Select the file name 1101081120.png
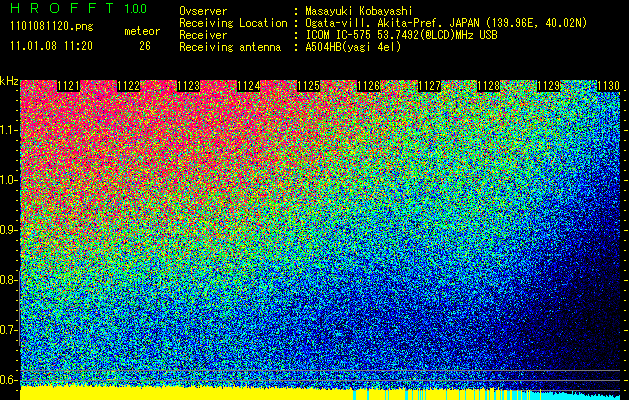This screenshot has height=400, width=629. [52, 27]
